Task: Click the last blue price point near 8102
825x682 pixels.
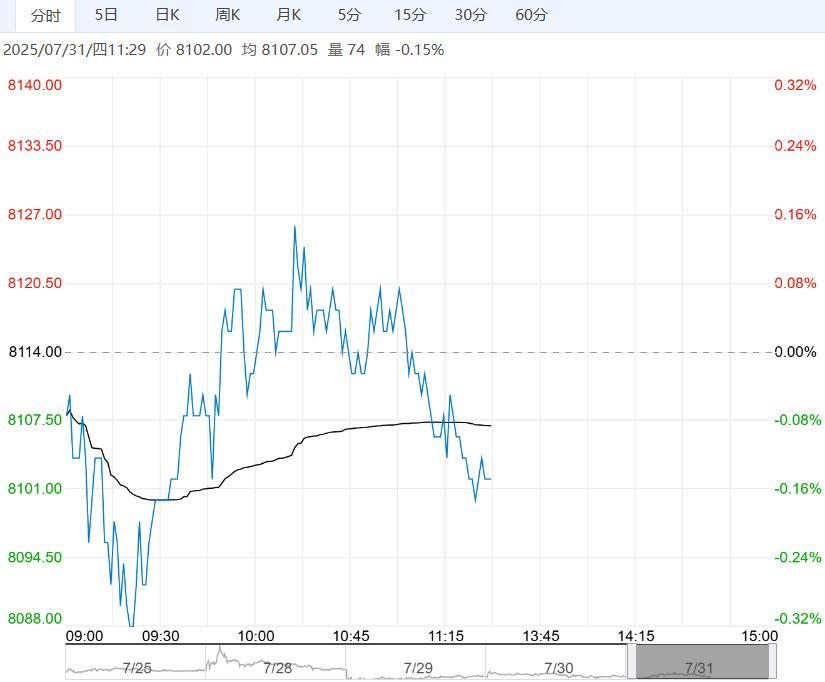Action: point(491,479)
